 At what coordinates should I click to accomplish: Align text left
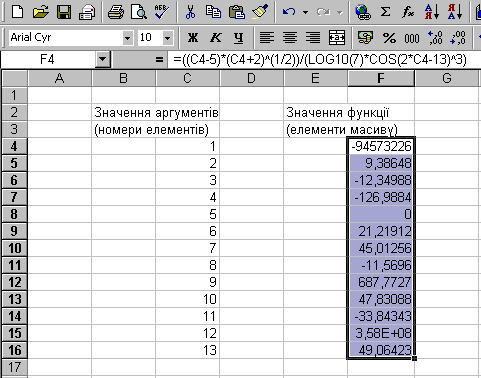267,38
